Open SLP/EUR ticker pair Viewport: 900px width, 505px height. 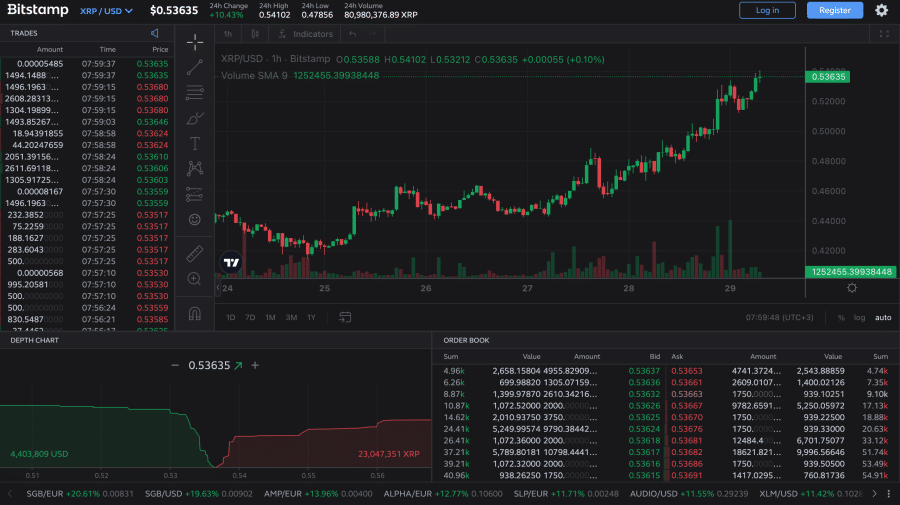(566, 494)
